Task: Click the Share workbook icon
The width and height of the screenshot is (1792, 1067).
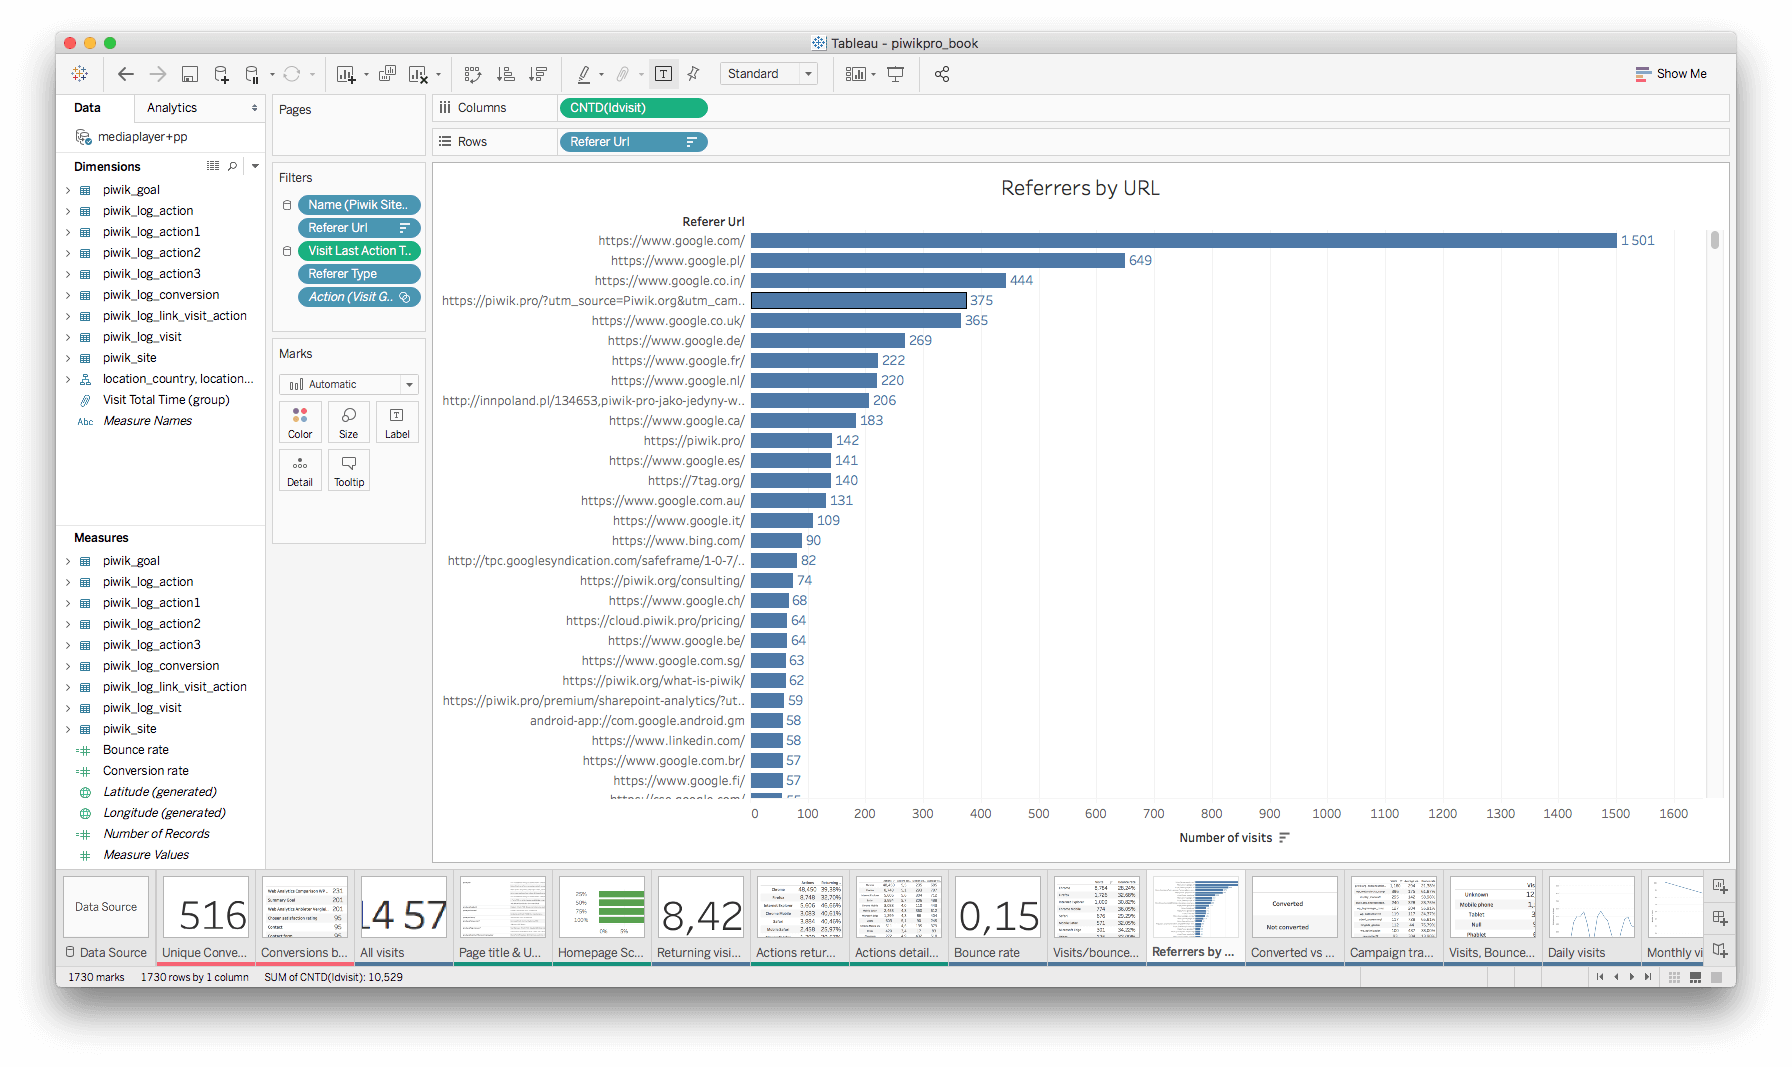Action: coord(942,74)
